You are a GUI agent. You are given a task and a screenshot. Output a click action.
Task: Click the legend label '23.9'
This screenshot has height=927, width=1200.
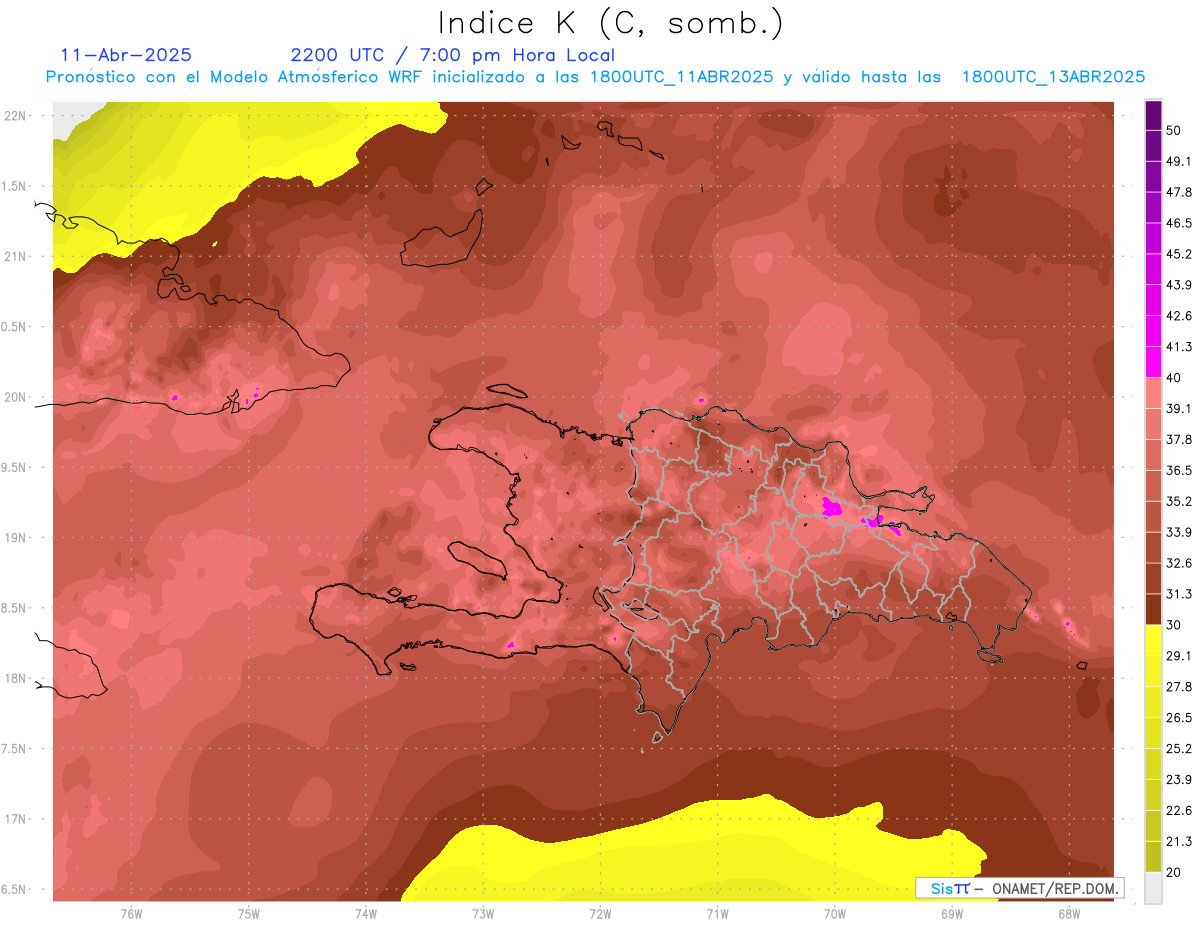(1179, 779)
